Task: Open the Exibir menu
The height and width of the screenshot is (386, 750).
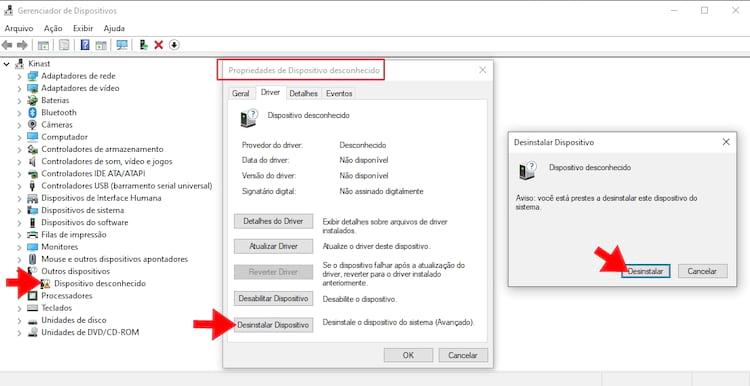Action: pos(83,28)
